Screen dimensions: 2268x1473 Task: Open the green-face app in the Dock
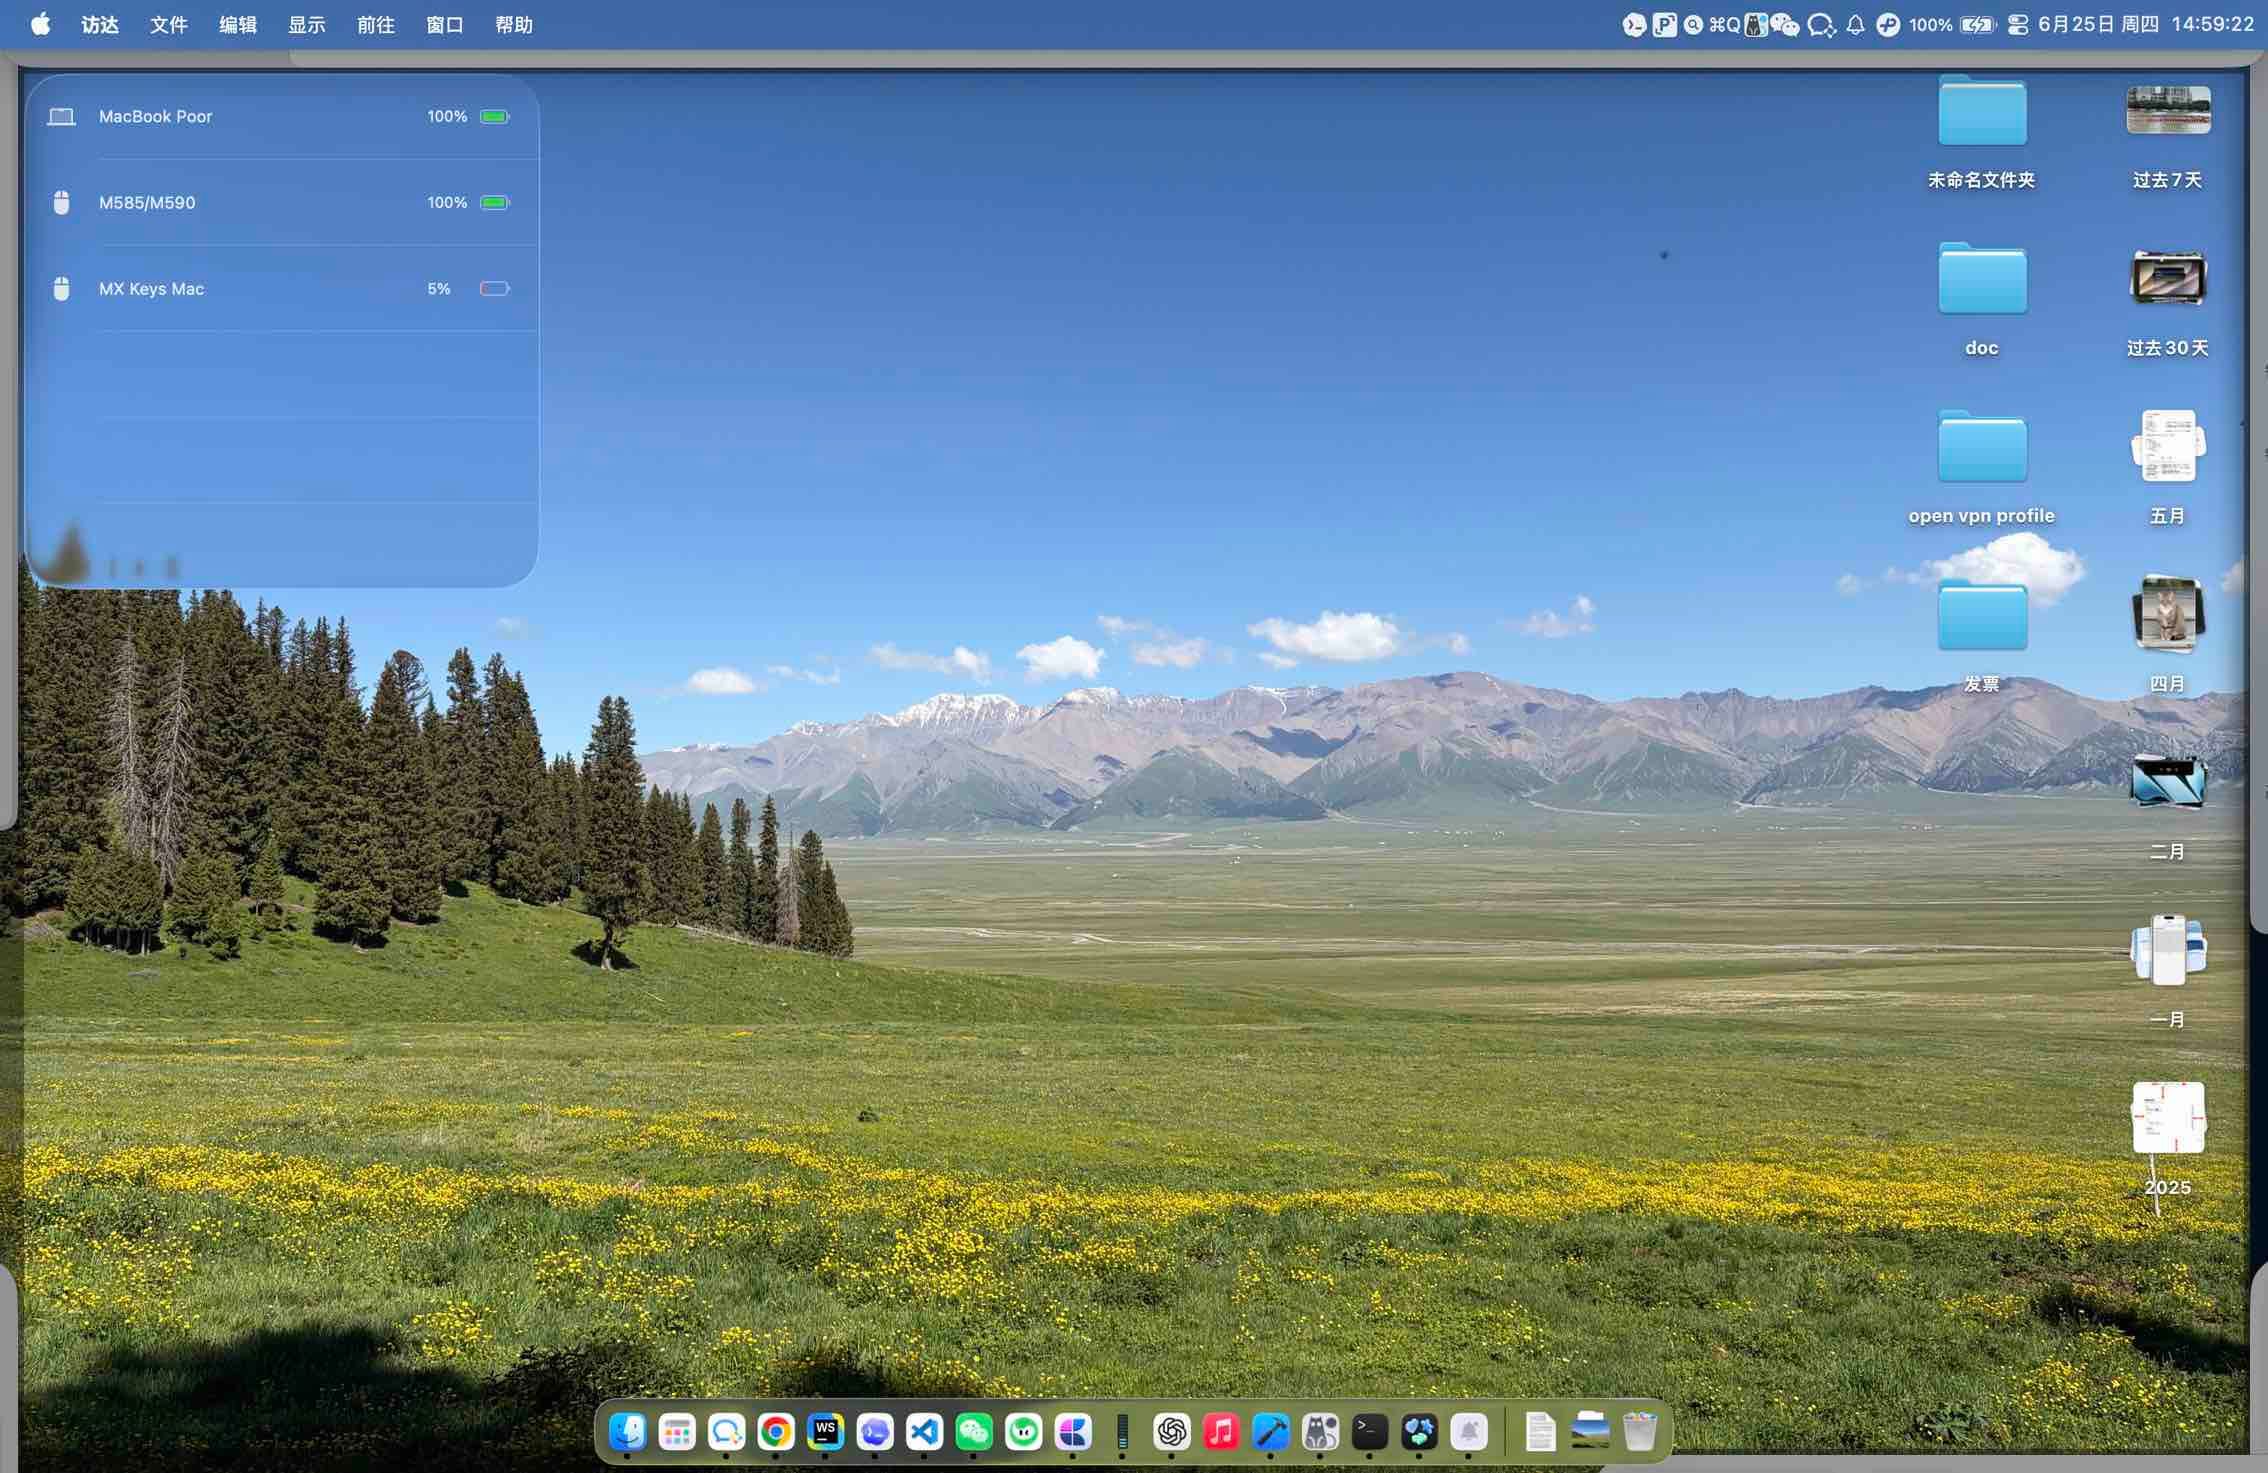pyautogui.click(x=1023, y=1432)
